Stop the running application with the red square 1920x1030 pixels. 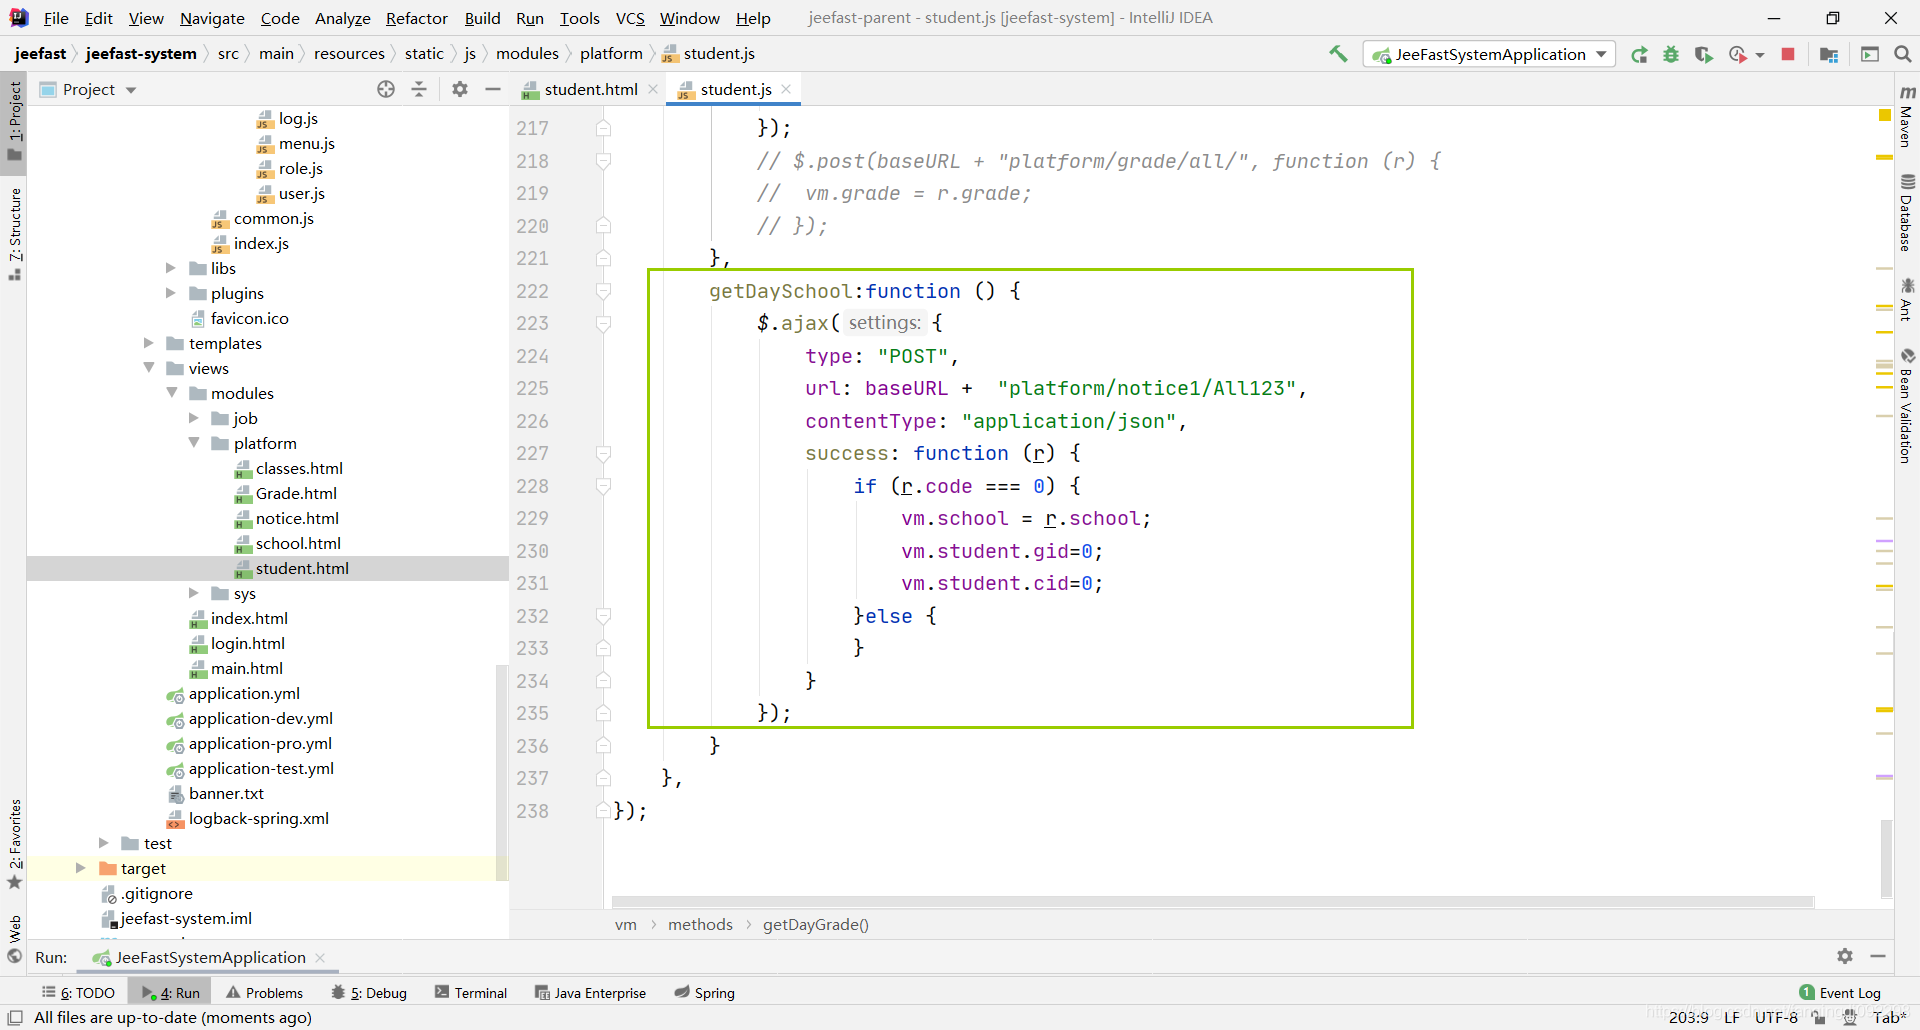(x=1788, y=55)
